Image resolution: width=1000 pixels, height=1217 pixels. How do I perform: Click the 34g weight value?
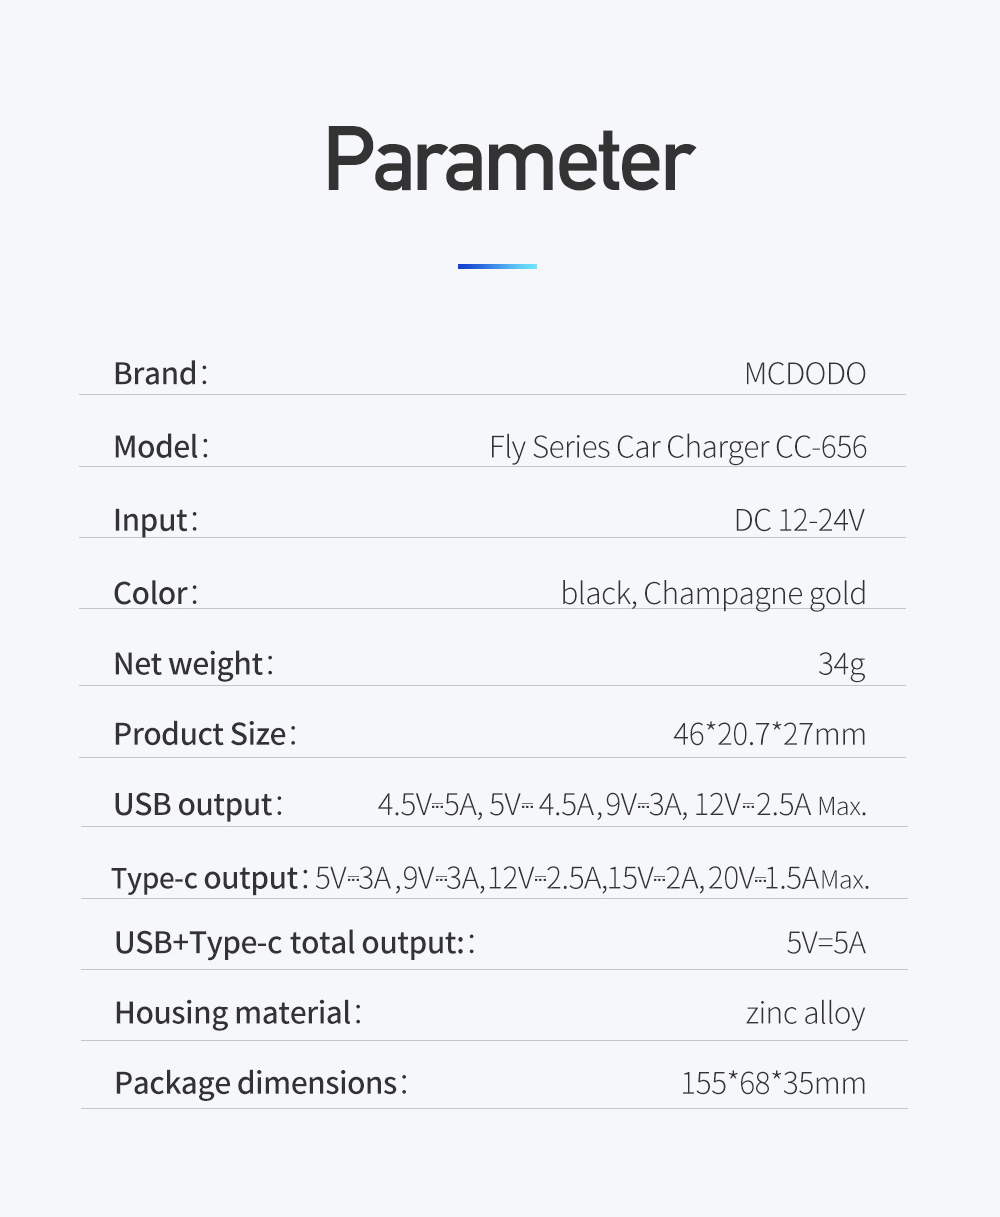[842, 665]
